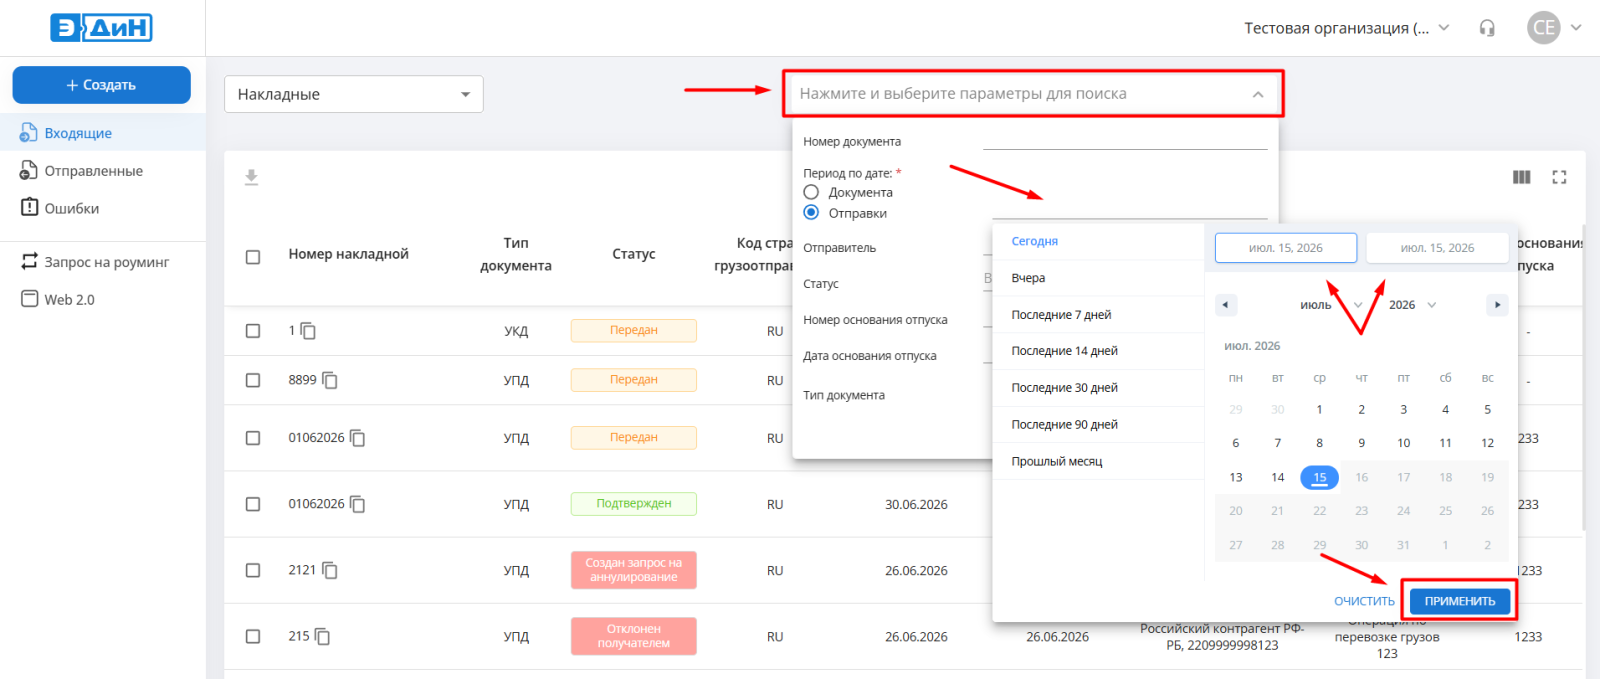Open the user menu chevron beside the CE avatar
The image size is (1600, 679).
(1576, 28)
